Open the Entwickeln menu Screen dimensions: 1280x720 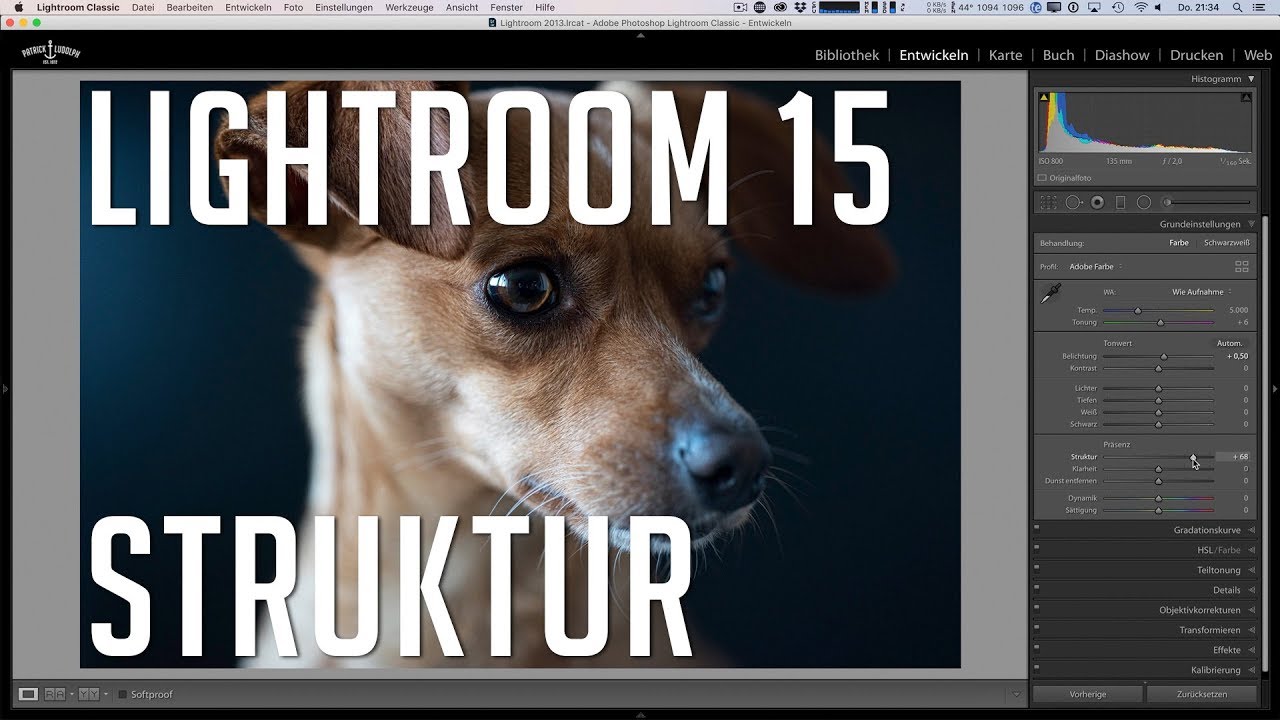pos(248,7)
